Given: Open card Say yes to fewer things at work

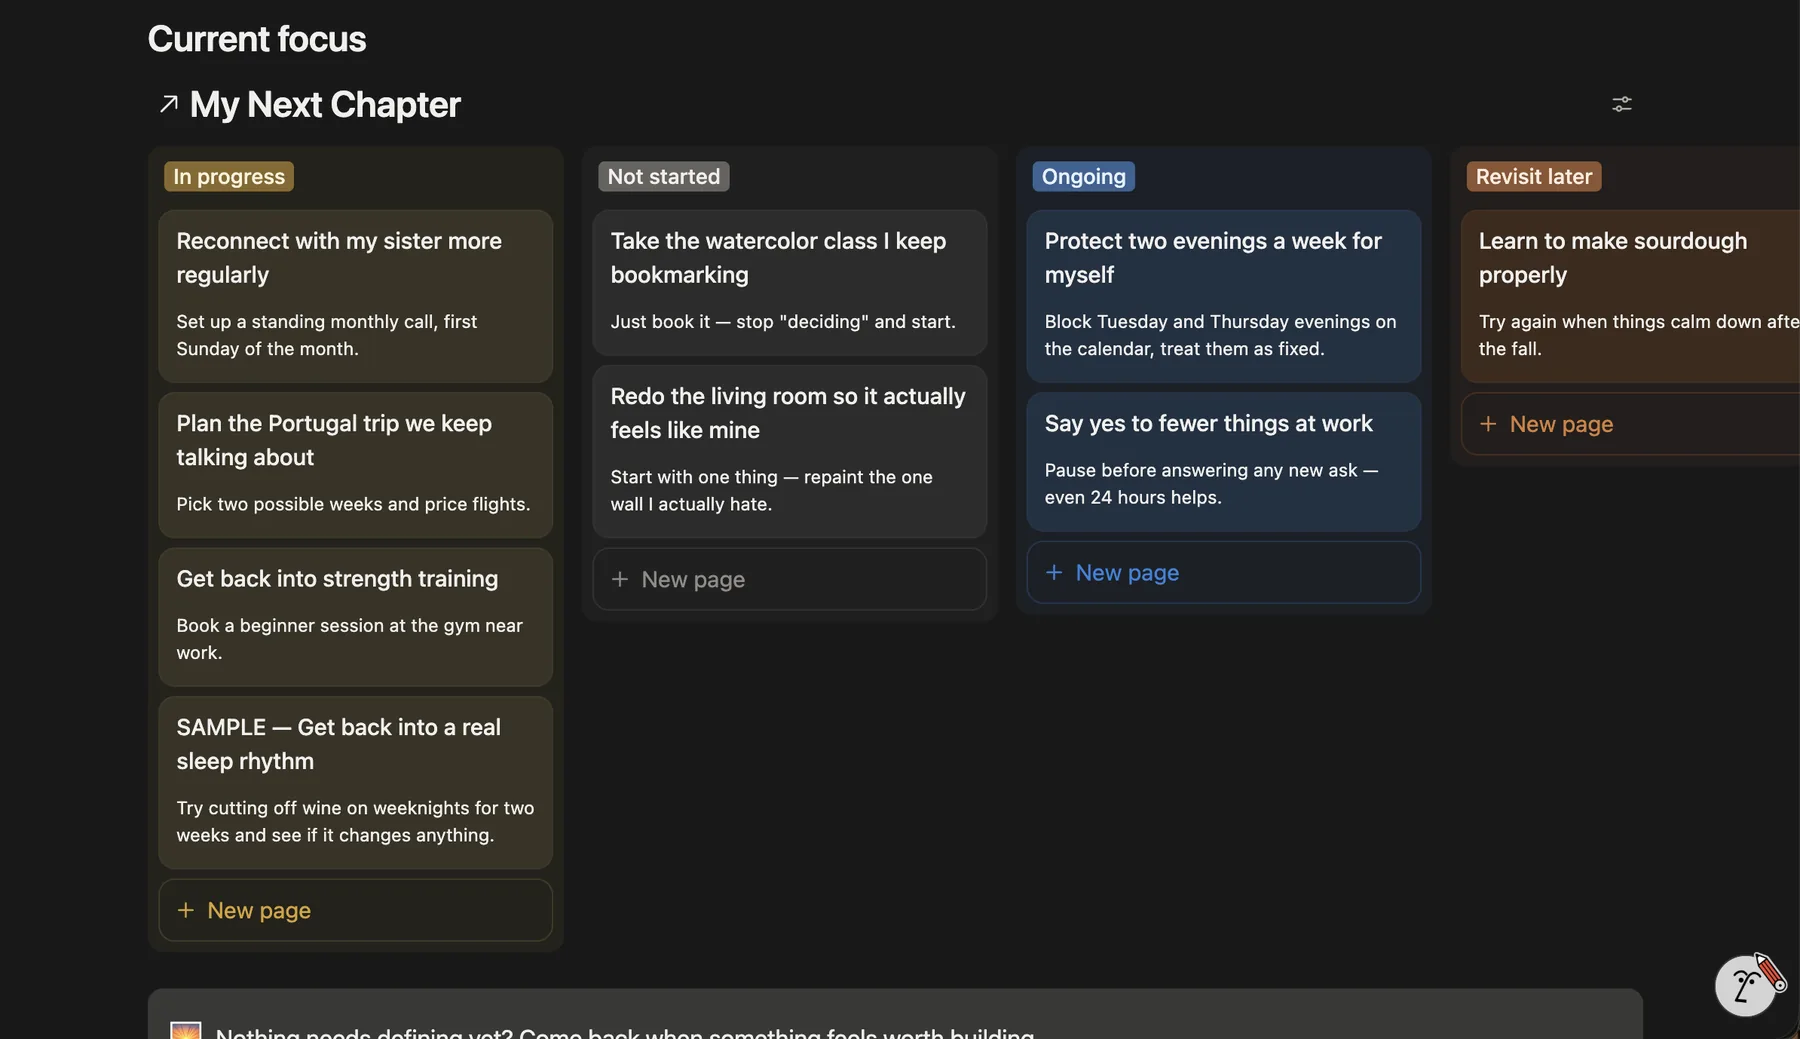Looking at the screenshot, I should coord(1223,461).
